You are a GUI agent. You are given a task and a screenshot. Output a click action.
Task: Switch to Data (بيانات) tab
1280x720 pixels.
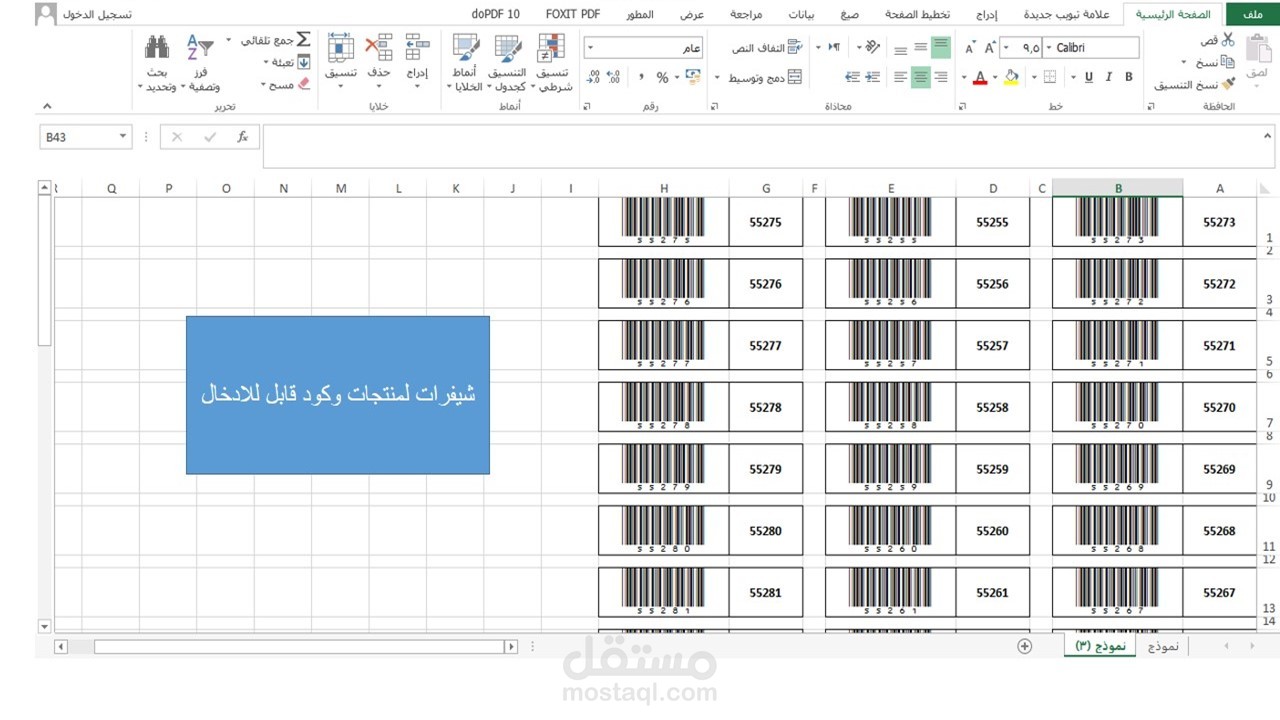(800, 14)
